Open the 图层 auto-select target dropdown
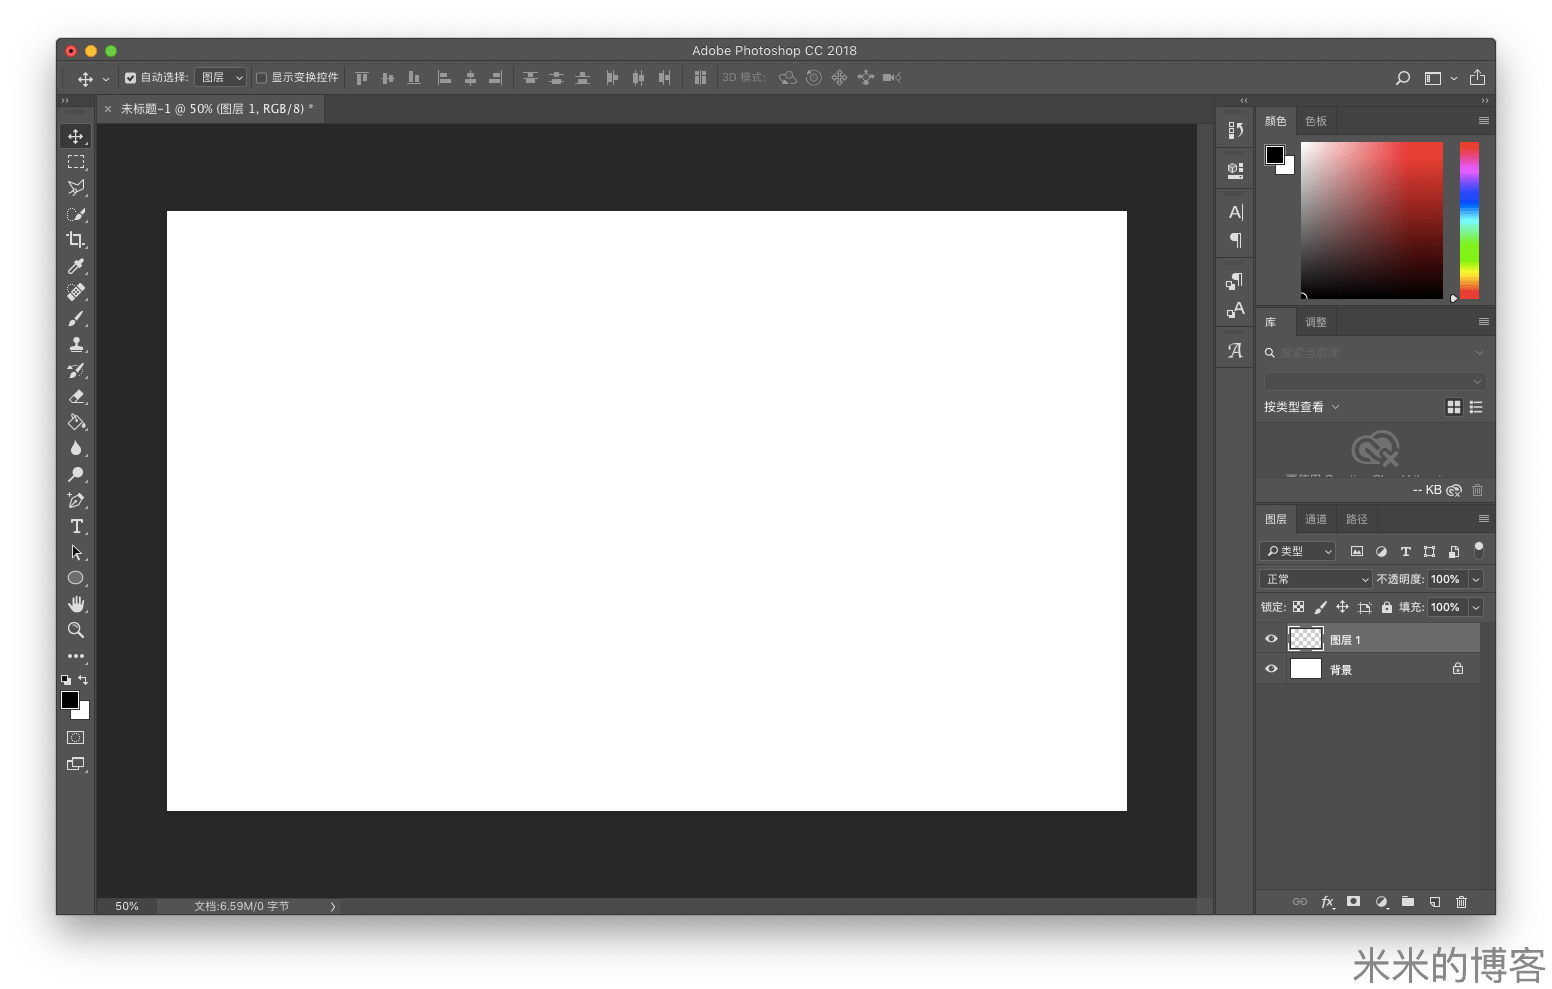 (221, 78)
